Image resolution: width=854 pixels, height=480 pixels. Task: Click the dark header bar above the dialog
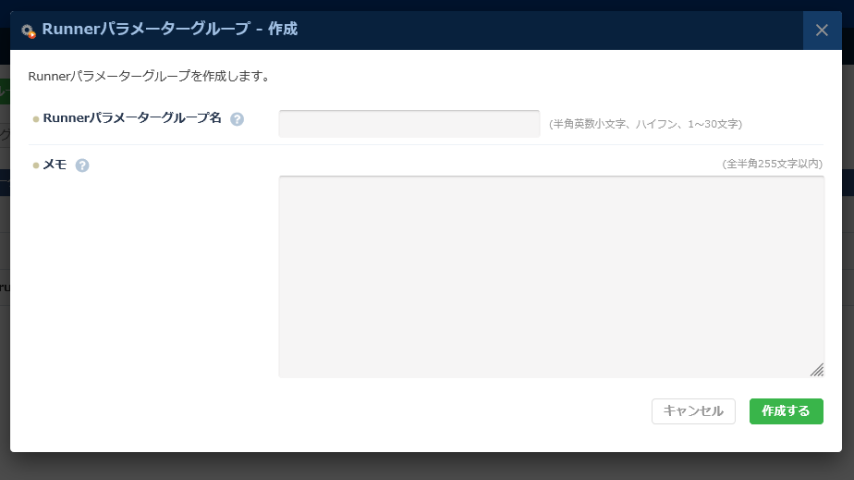[427, 5]
